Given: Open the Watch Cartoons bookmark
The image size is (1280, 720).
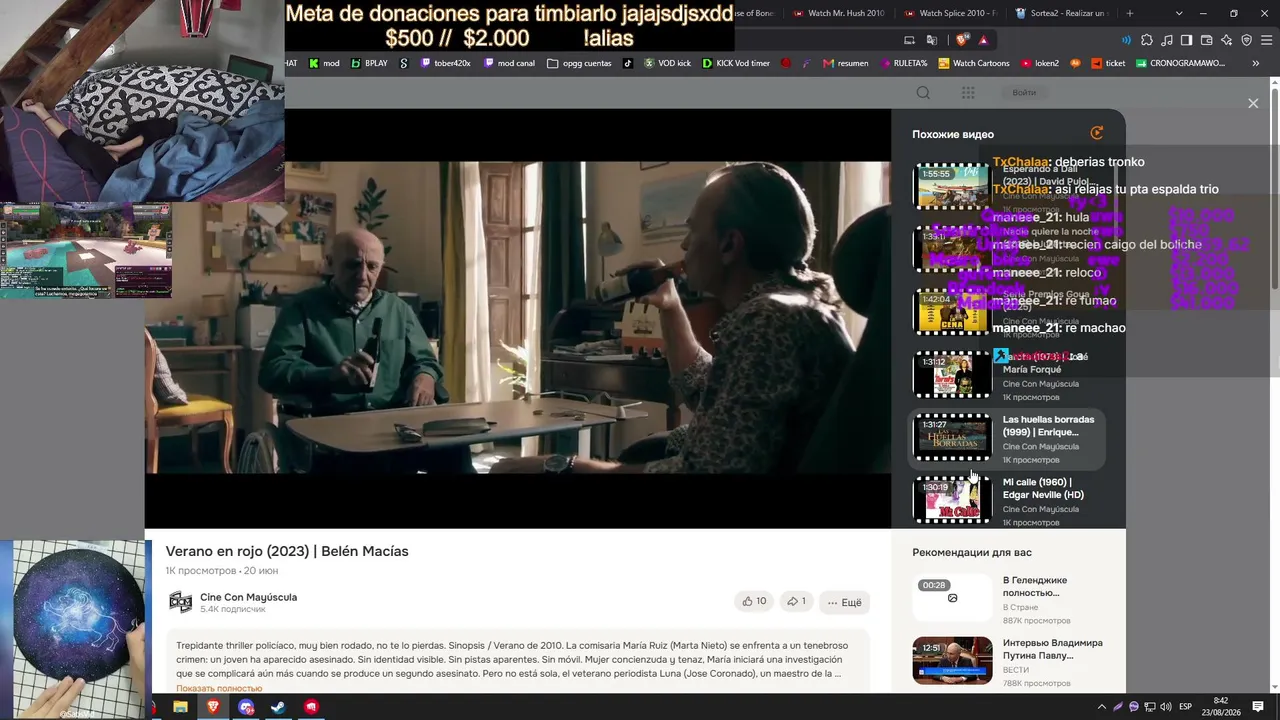Looking at the screenshot, I should pos(973,63).
